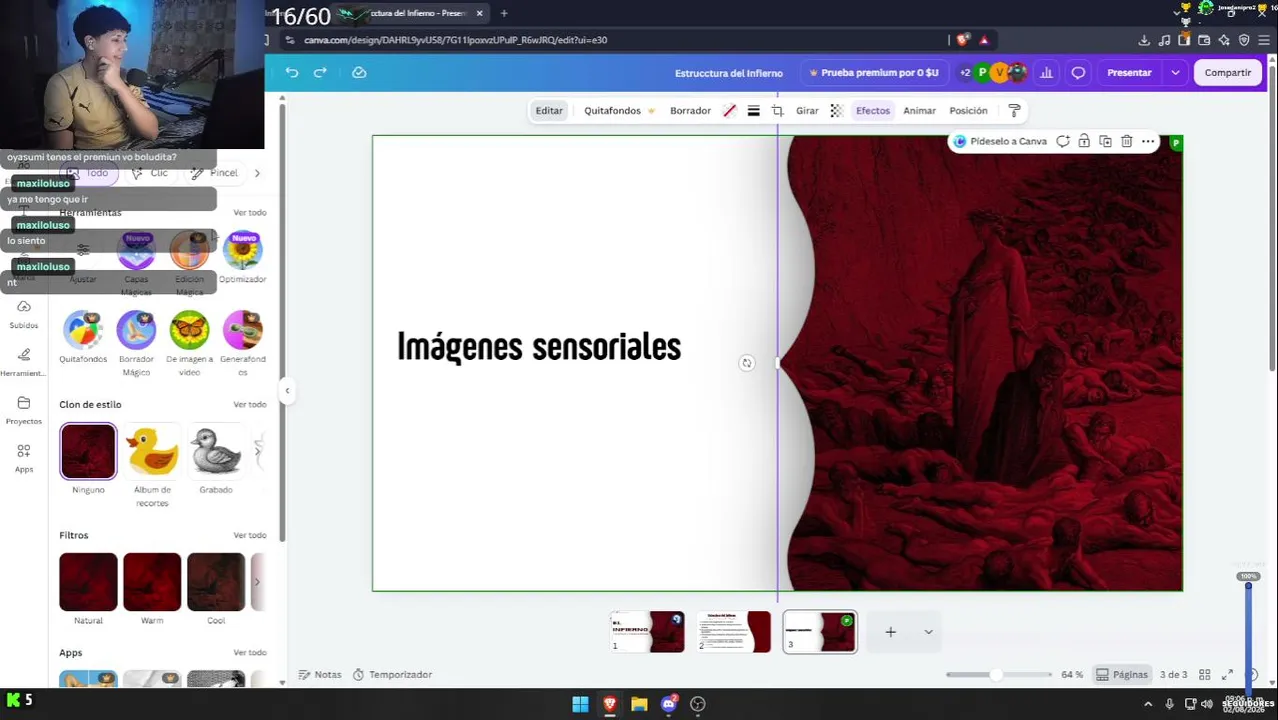Open the transparency checkerboard tool
This screenshot has height=720, width=1278.
point(836,111)
